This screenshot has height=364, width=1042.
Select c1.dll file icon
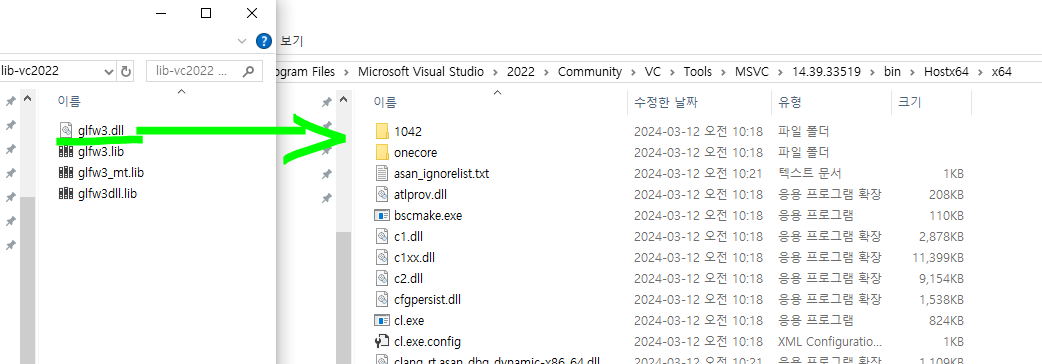click(382, 236)
